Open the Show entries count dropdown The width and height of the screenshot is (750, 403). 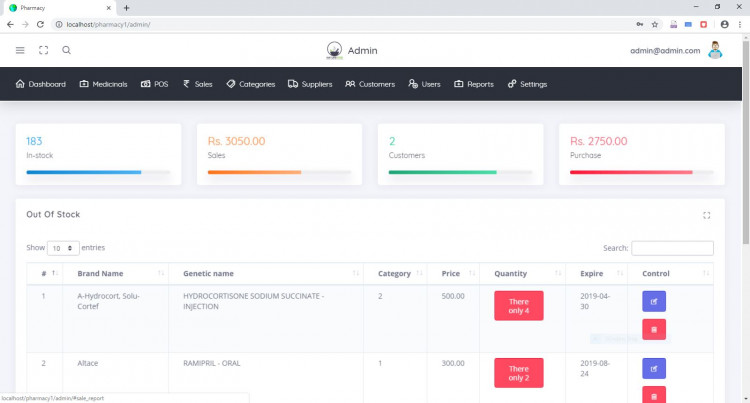[x=63, y=248]
